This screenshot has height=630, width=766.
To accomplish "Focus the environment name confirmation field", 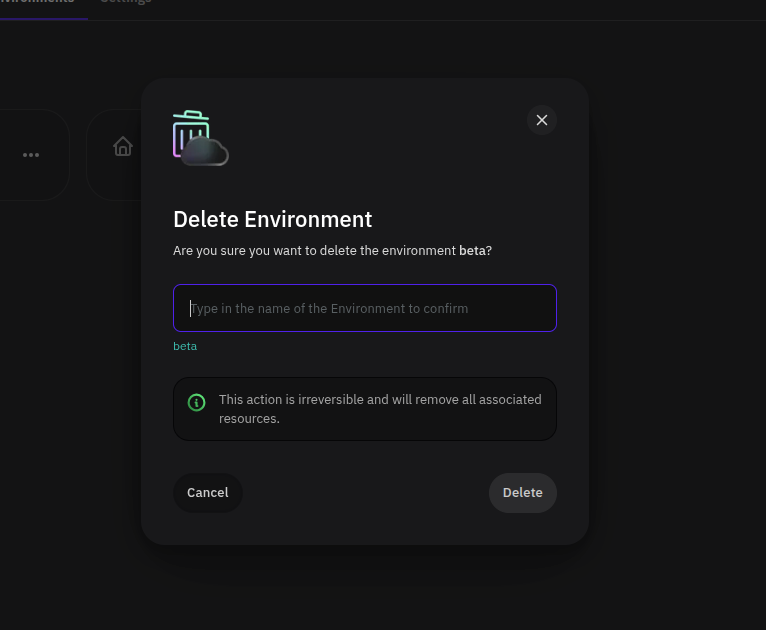I will click(365, 308).
